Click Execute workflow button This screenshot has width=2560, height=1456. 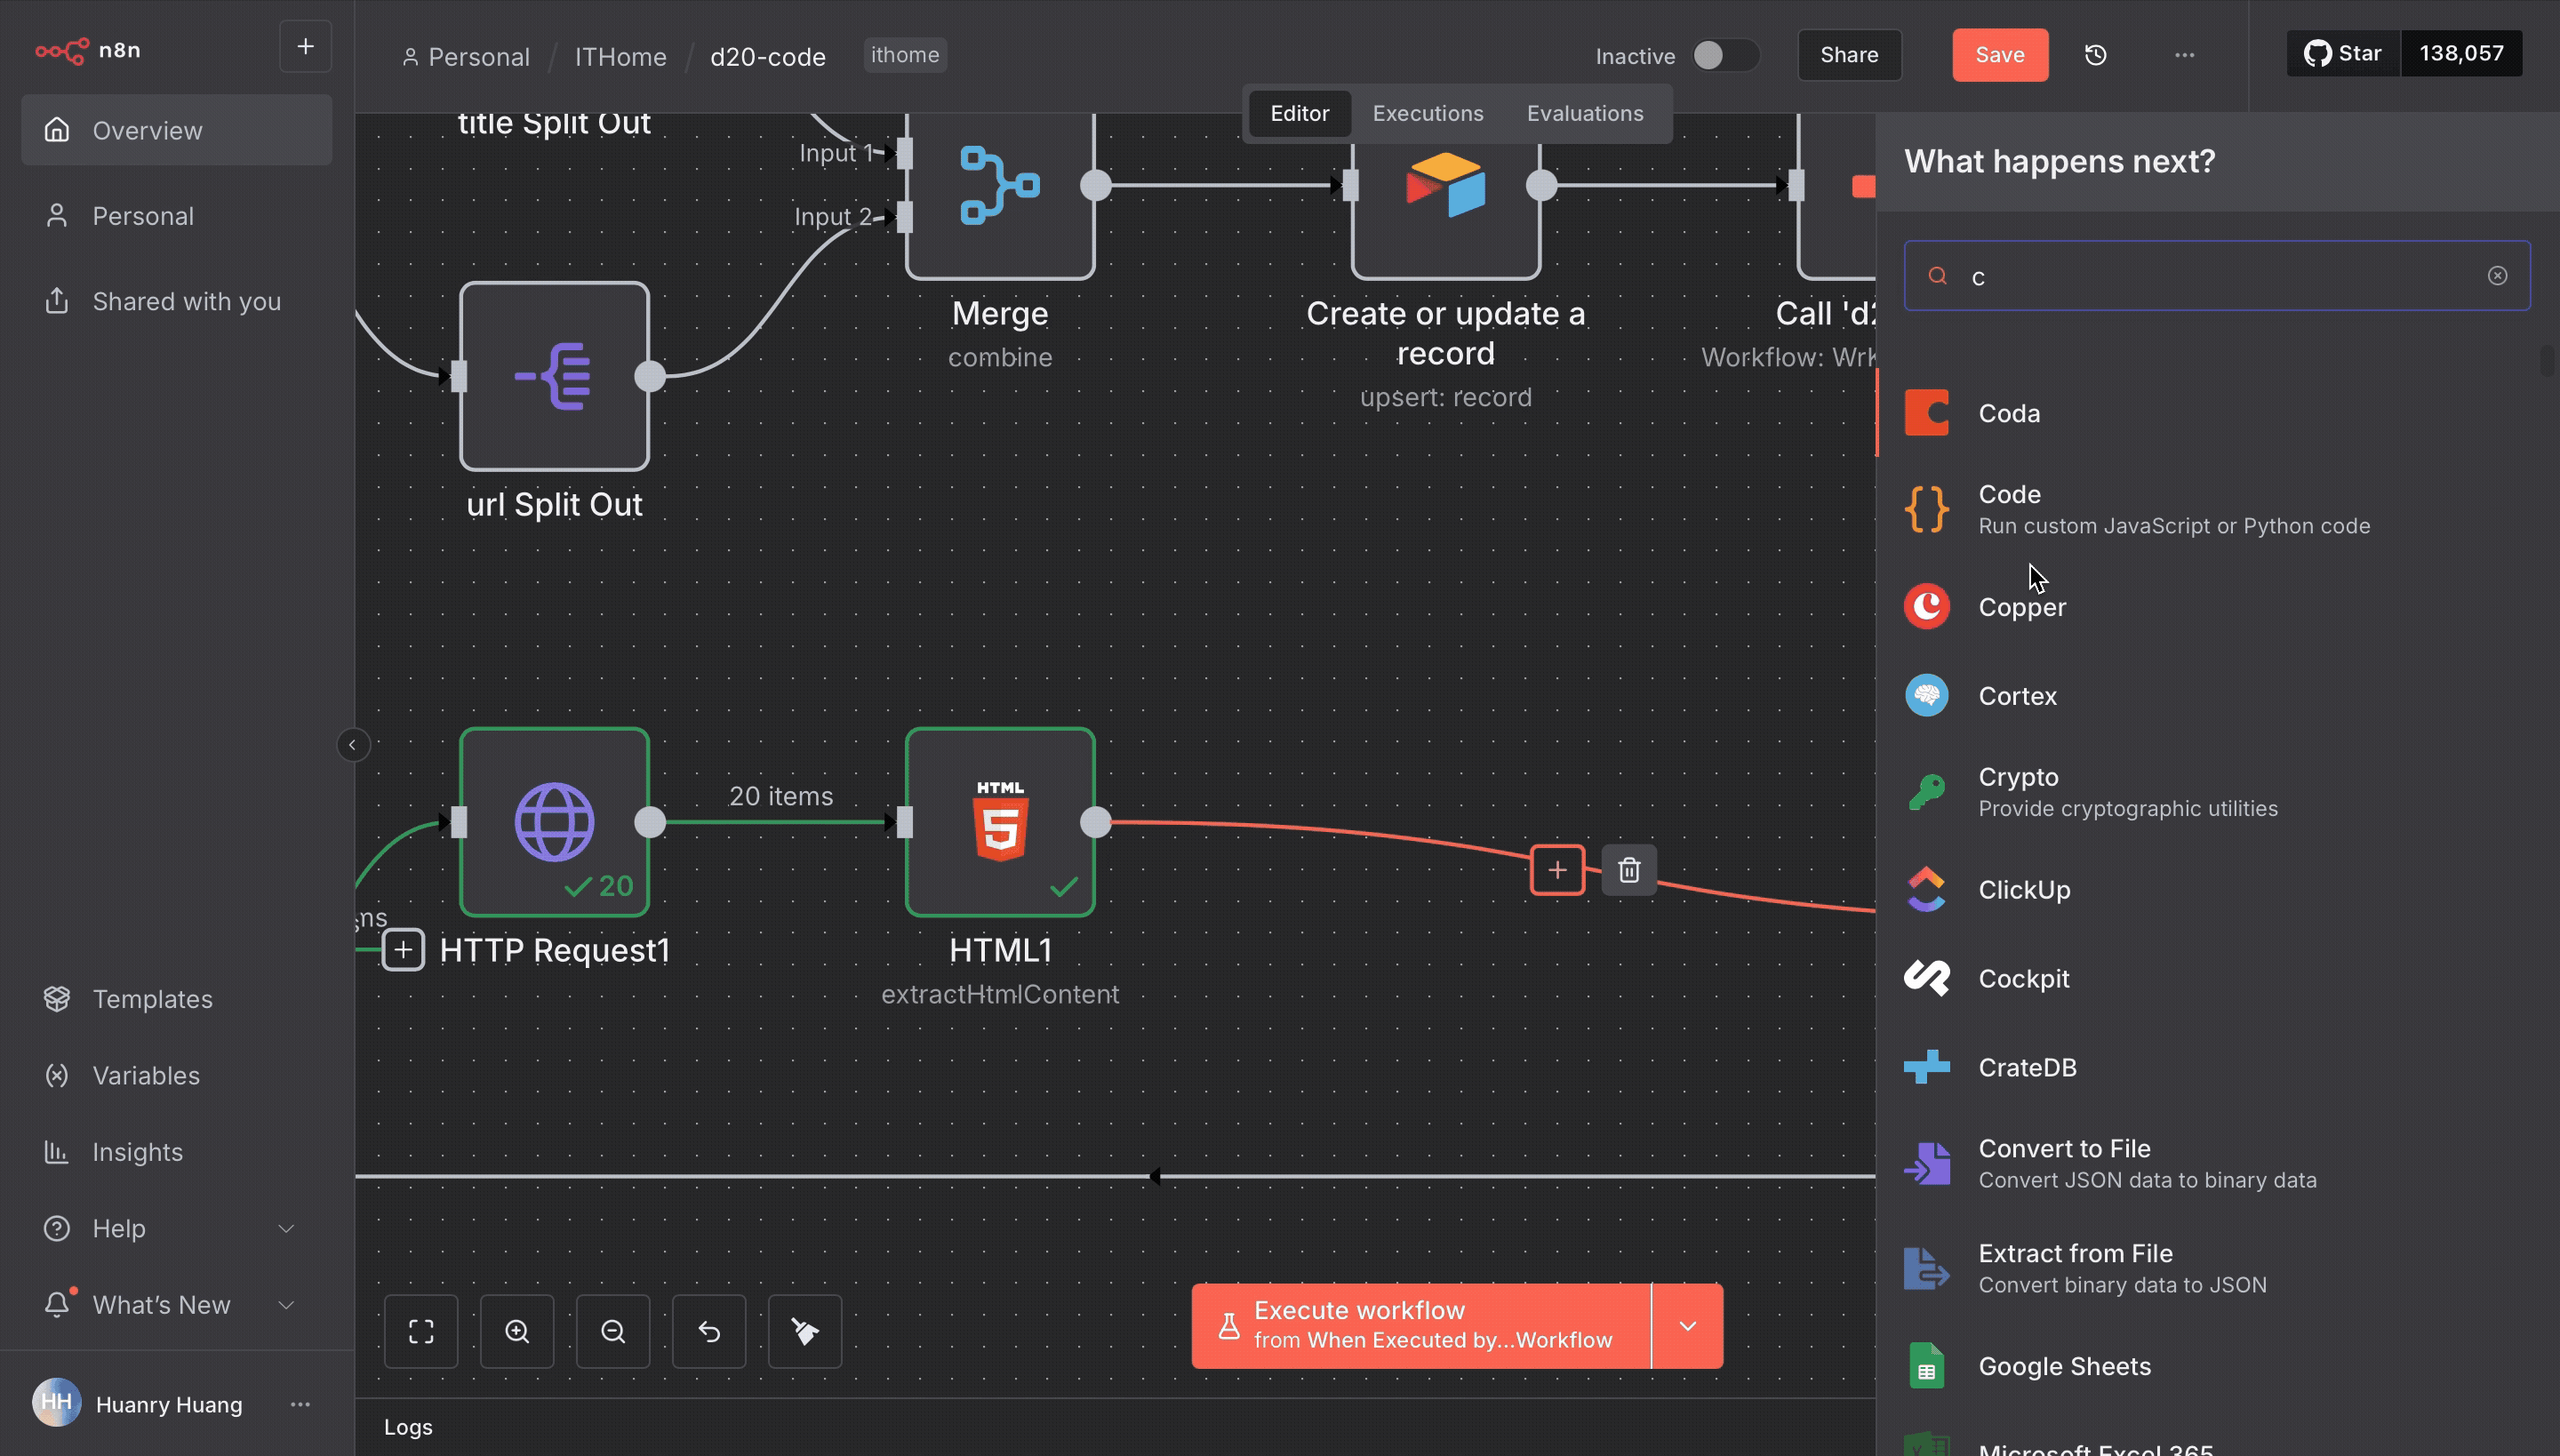pyautogui.click(x=1421, y=1325)
